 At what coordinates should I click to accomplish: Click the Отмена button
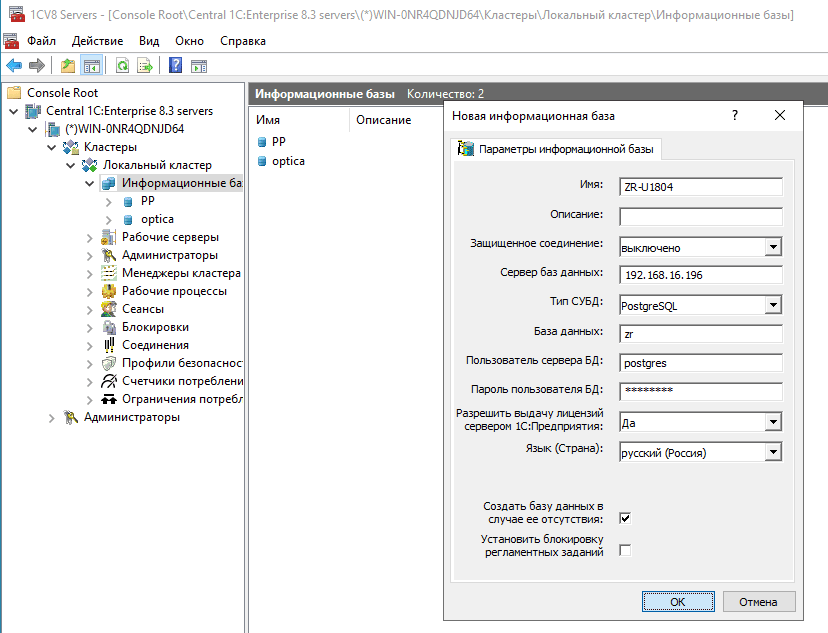(x=757, y=601)
